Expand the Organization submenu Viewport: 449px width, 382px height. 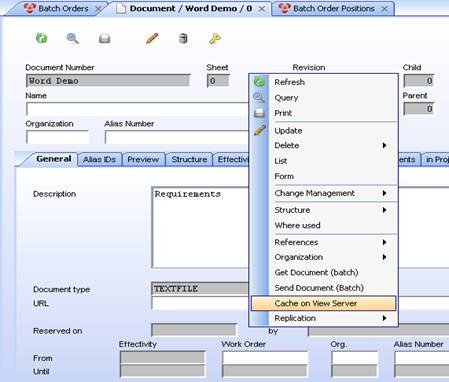click(324, 257)
